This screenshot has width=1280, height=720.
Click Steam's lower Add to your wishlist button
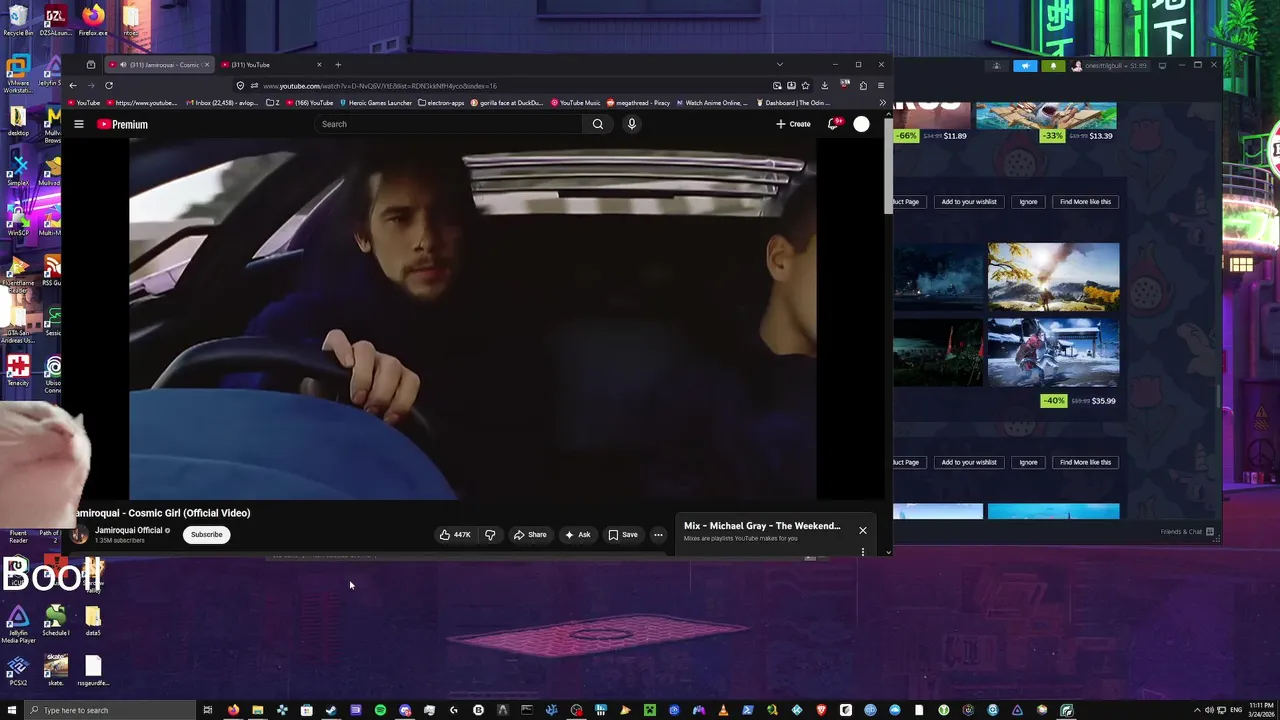pyautogui.click(x=969, y=462)
